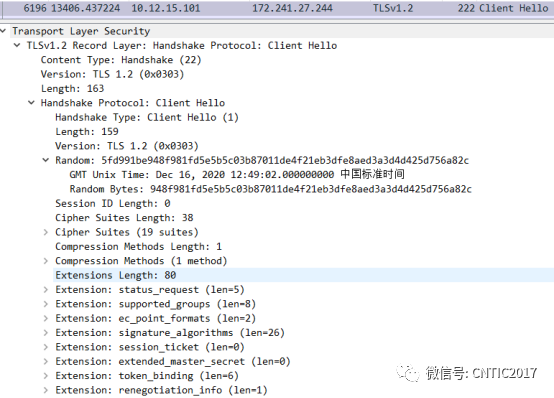The width and height of the screenshot is (554, 398).
Task: Expand Cipher Suites (19 suites)
Action: coord(46,232)
